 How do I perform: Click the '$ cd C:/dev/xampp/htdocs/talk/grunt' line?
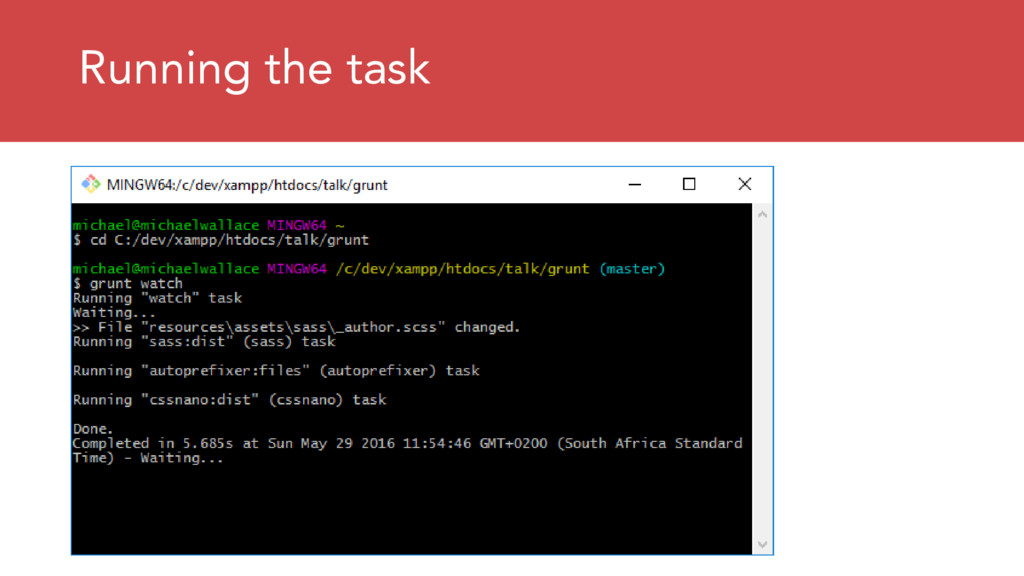[x=221, y=240]
